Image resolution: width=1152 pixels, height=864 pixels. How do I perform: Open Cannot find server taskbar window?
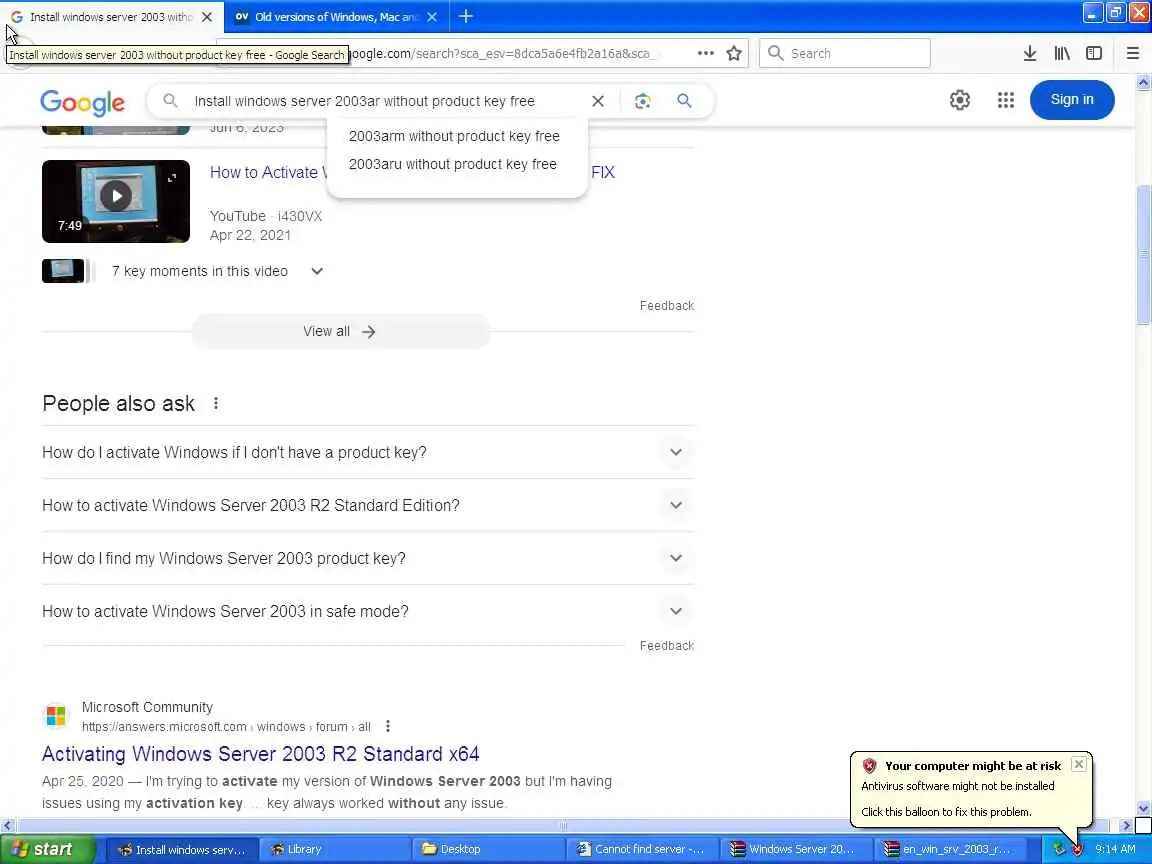coord(641,849)
